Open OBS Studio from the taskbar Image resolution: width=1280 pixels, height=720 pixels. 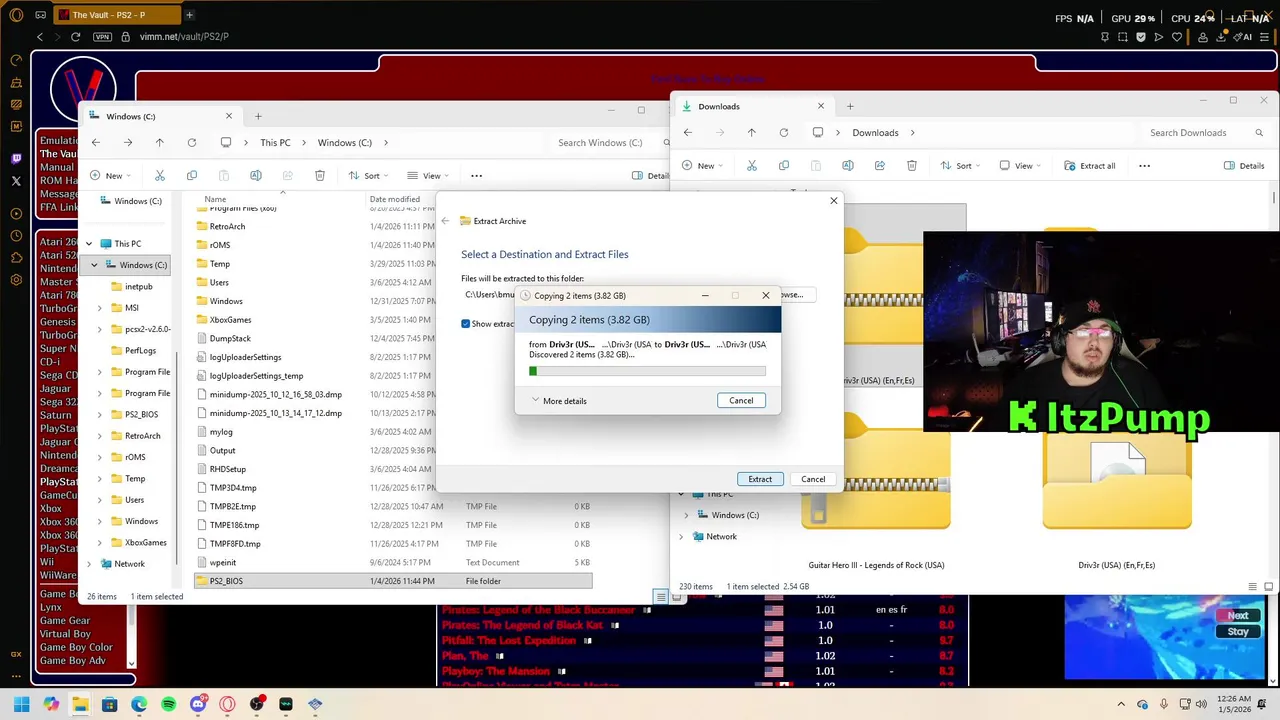tap(256, 705)
